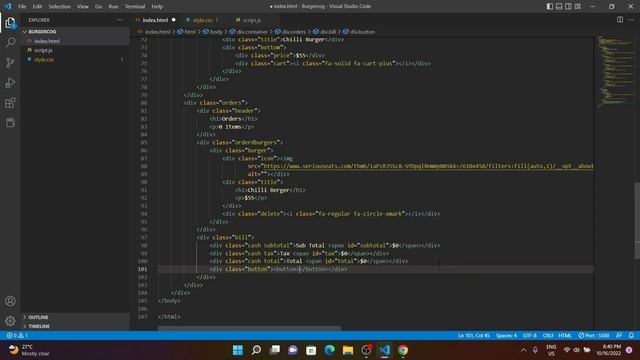Click the Customize Layout icon
The height and width of the screenshot is (360, 640).
point(578,6)
